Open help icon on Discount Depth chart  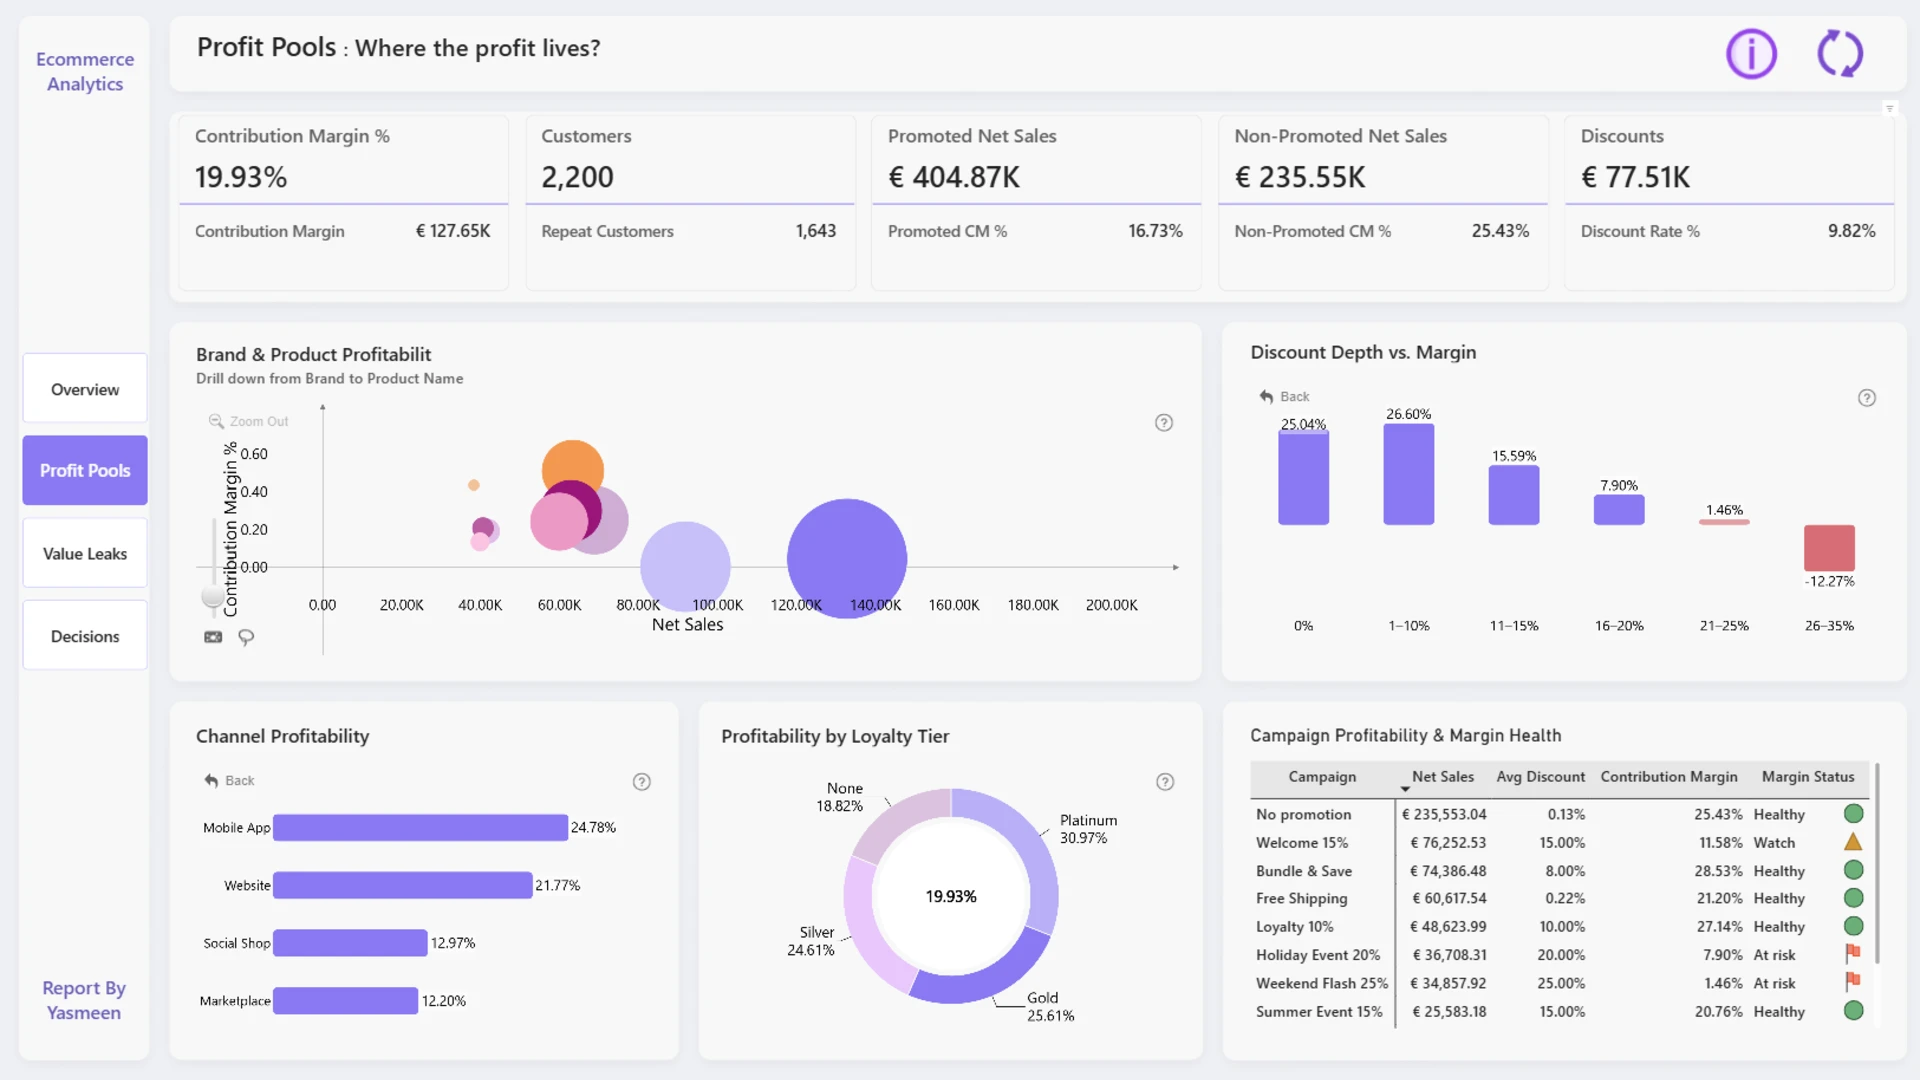(1867, 398)
